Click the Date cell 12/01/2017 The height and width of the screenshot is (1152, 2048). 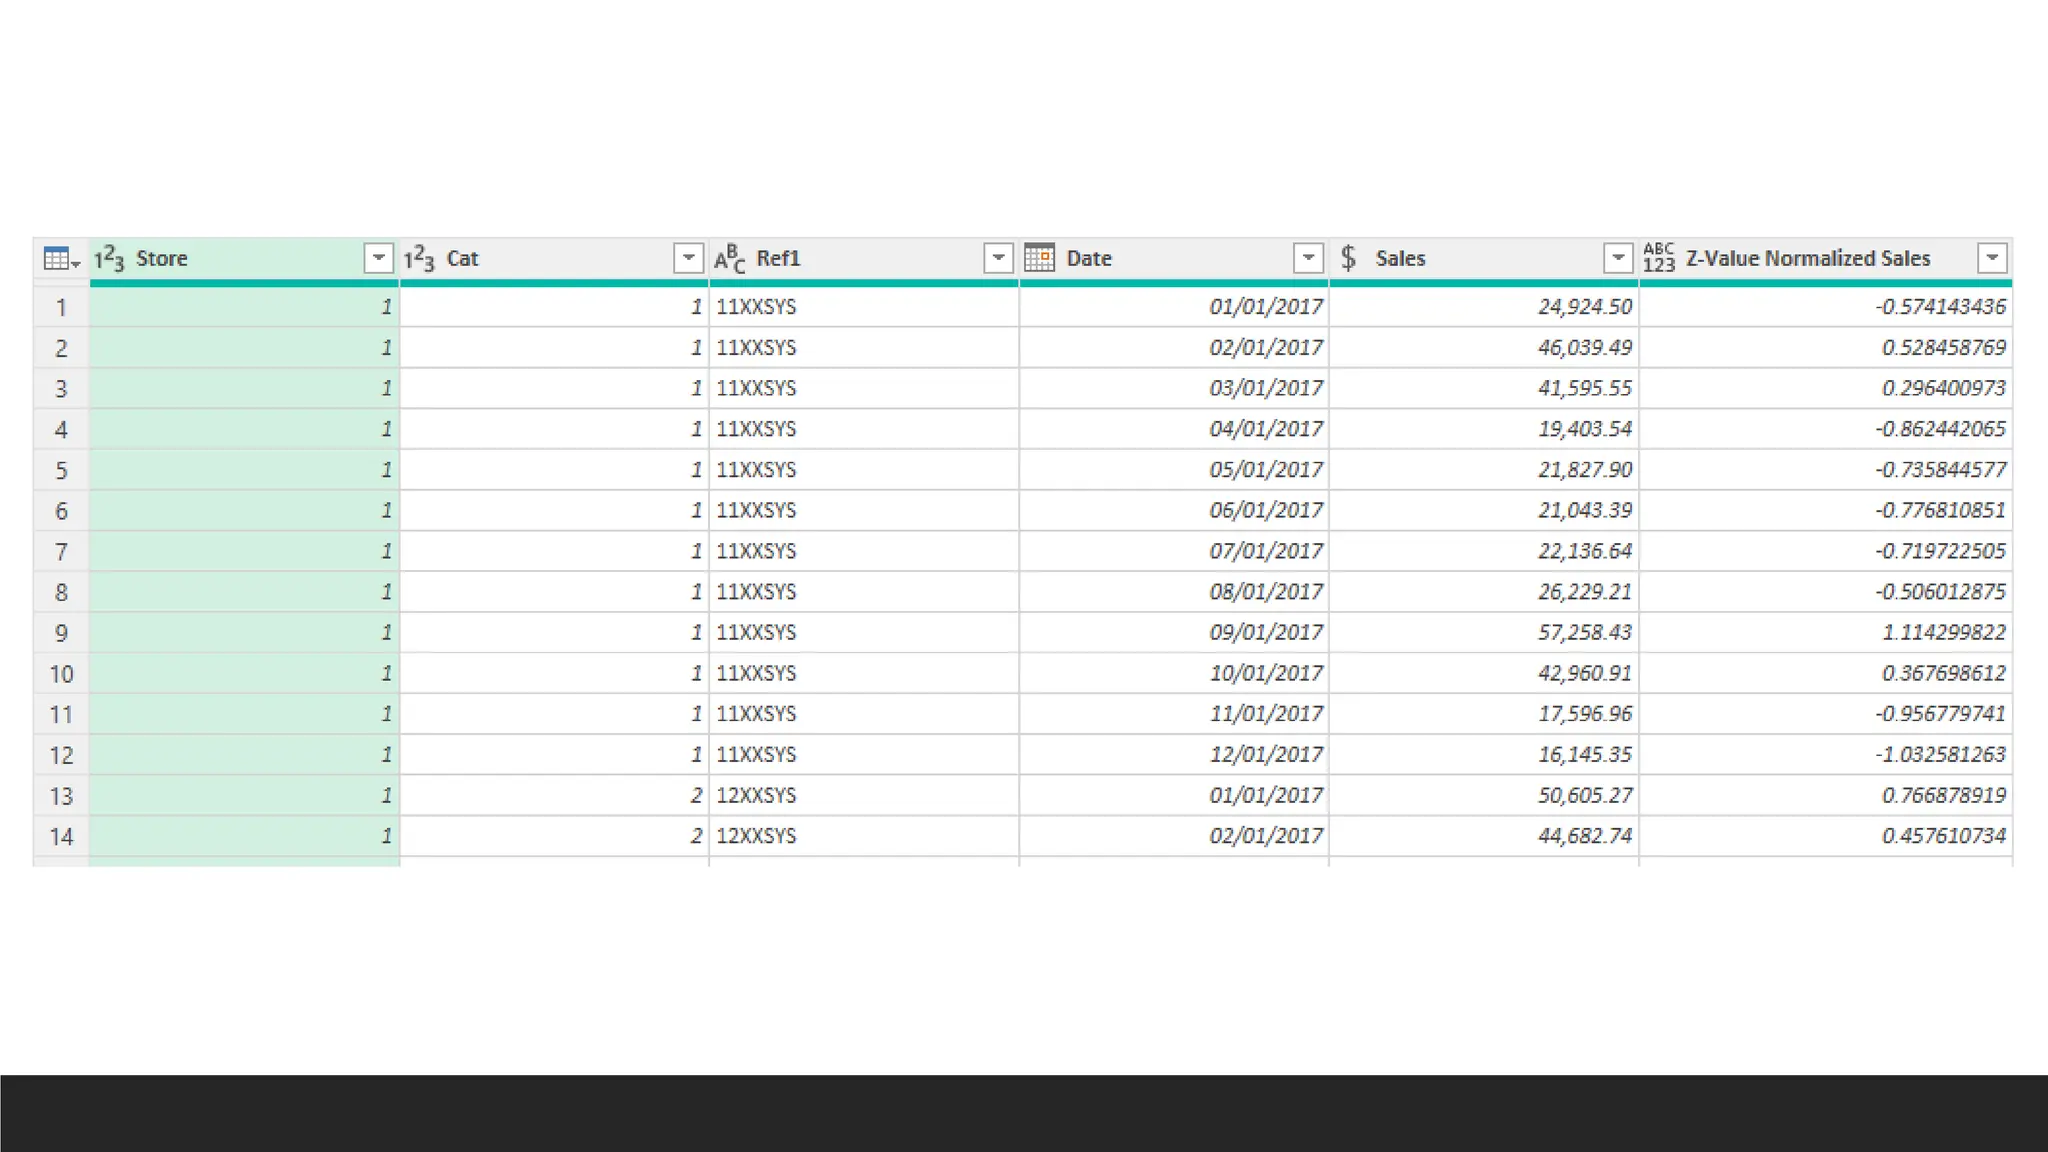click(x=1265, y=755)
